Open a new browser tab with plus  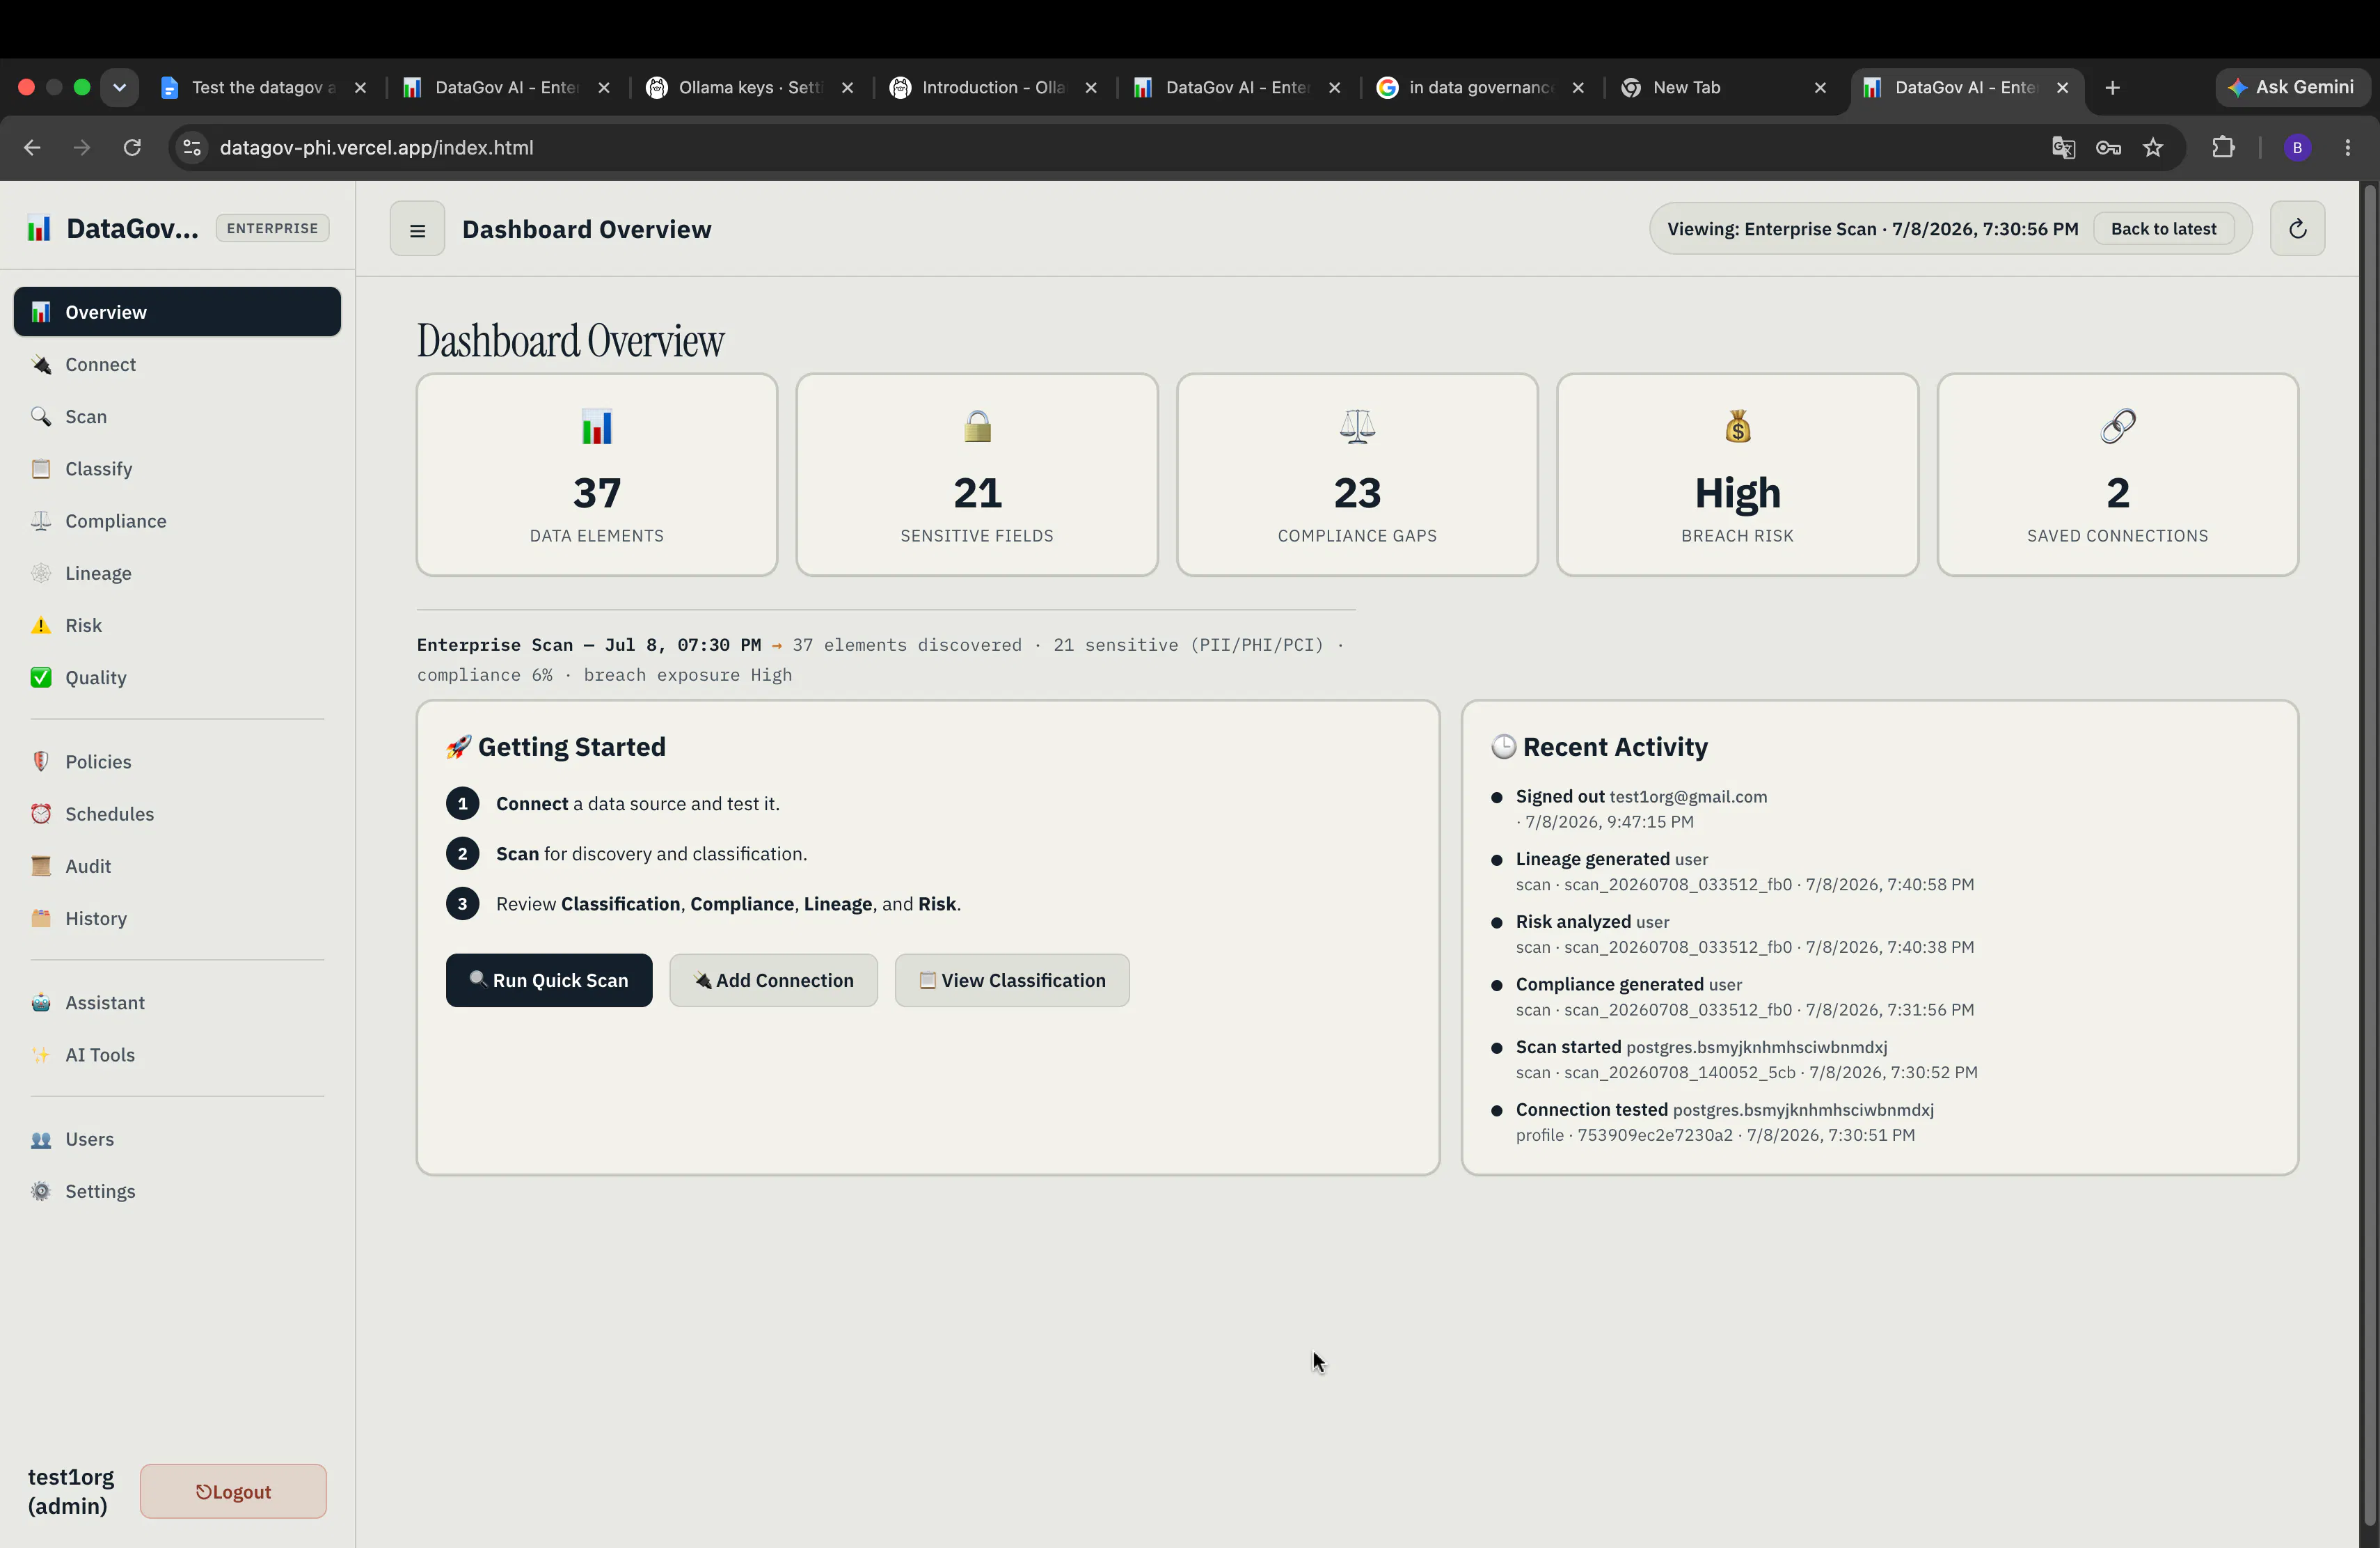(x=2112, y=88)
